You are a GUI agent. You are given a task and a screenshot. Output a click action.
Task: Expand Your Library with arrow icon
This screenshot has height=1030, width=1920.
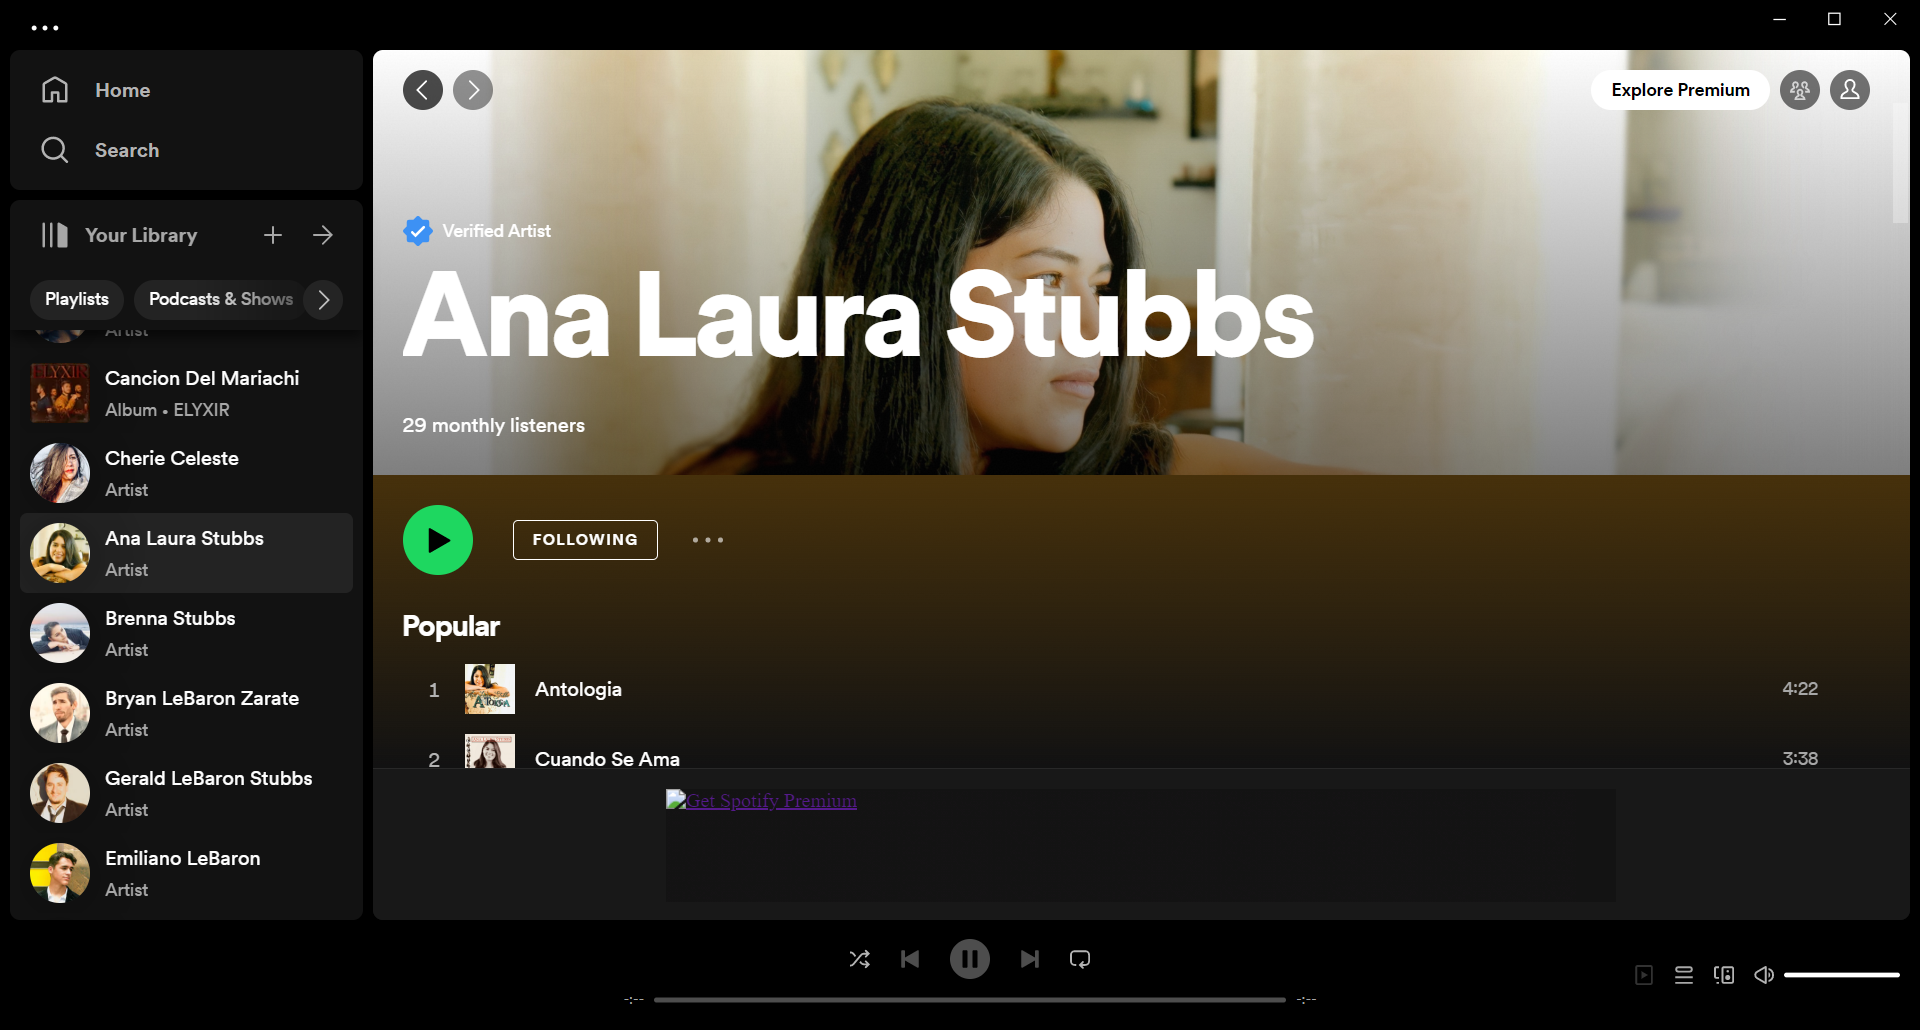[323, 235]
